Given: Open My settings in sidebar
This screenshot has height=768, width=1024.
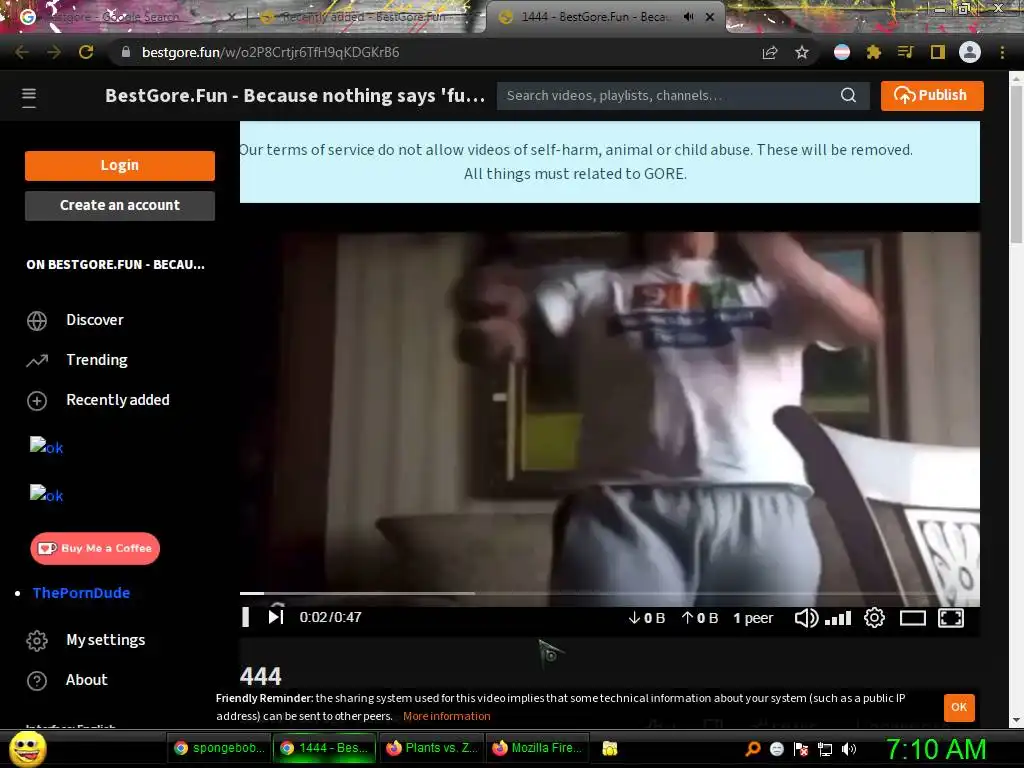Looking at the screenshot, I should [105, 640].
